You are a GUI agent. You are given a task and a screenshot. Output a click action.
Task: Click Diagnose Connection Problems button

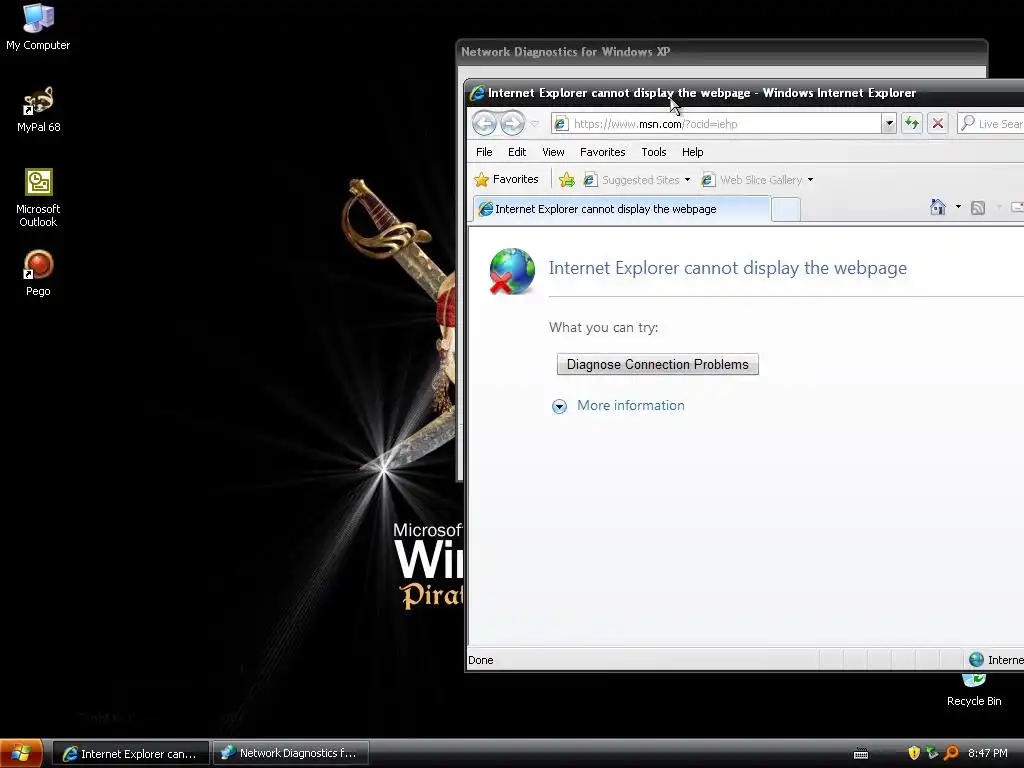click(x=657, y=364)
